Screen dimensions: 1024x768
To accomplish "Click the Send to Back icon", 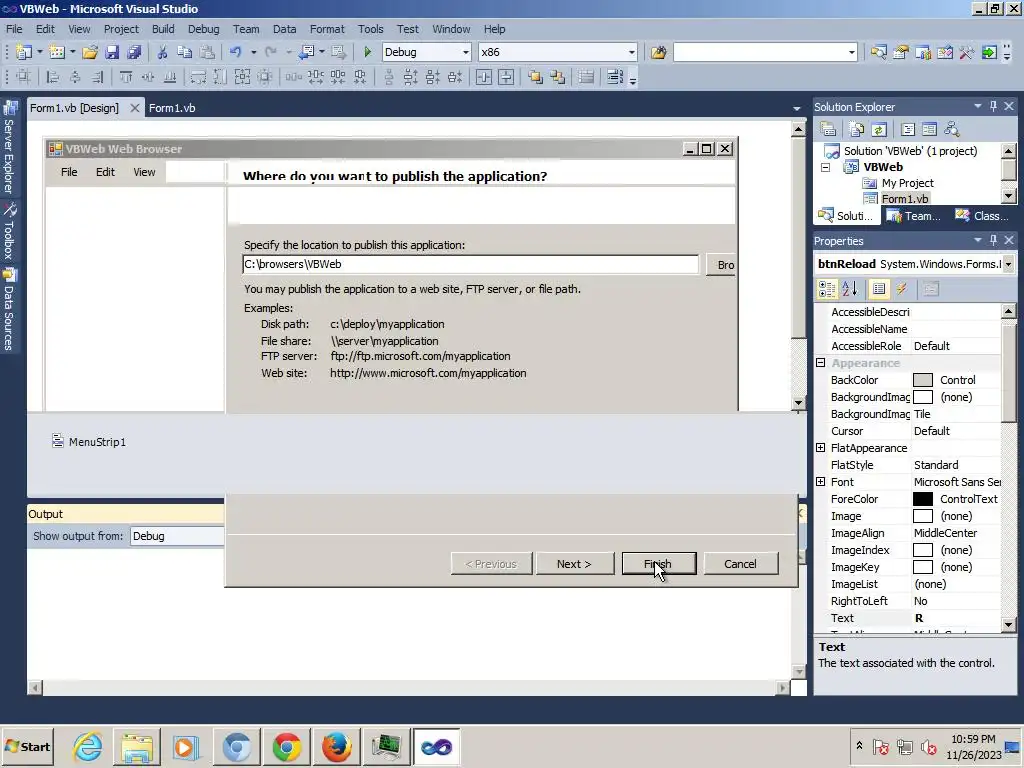I will (x=558, y=77).
